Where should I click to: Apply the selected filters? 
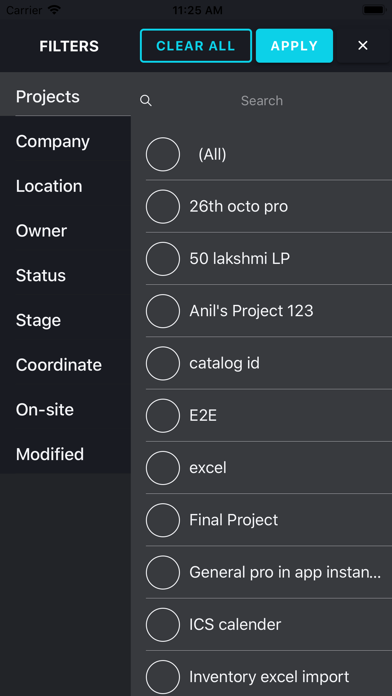(294, 46)
